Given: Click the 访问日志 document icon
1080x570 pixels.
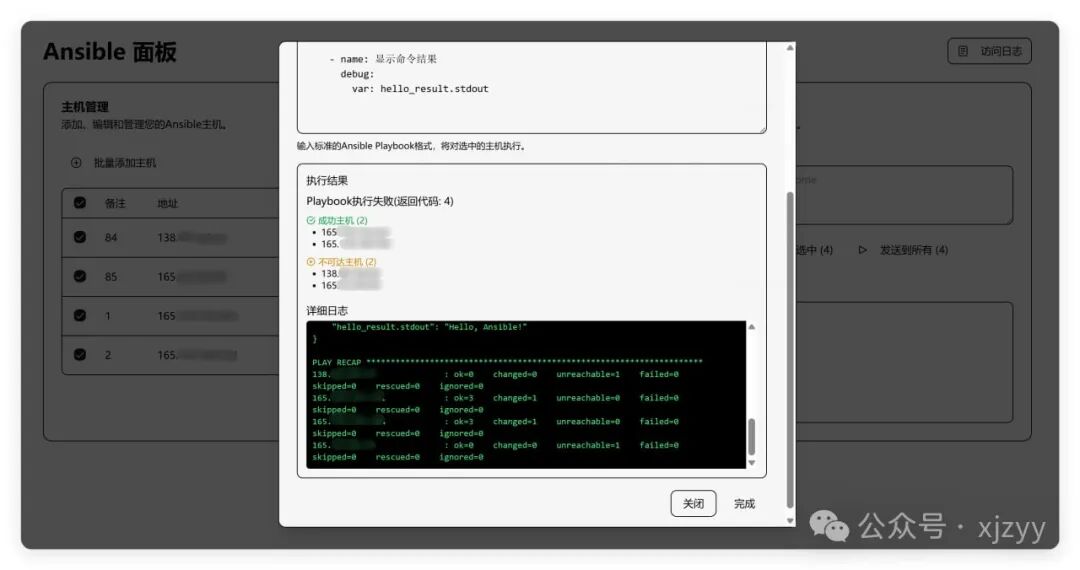Looking at the screenshot, I should pos(963,51).
